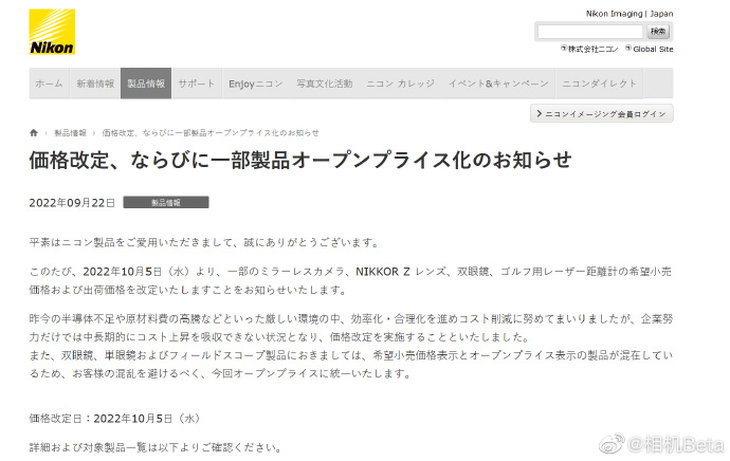The height and width of the screenshot is (461, 730).
Task: Click the 検索 search button
Action: tap(658, 32)
